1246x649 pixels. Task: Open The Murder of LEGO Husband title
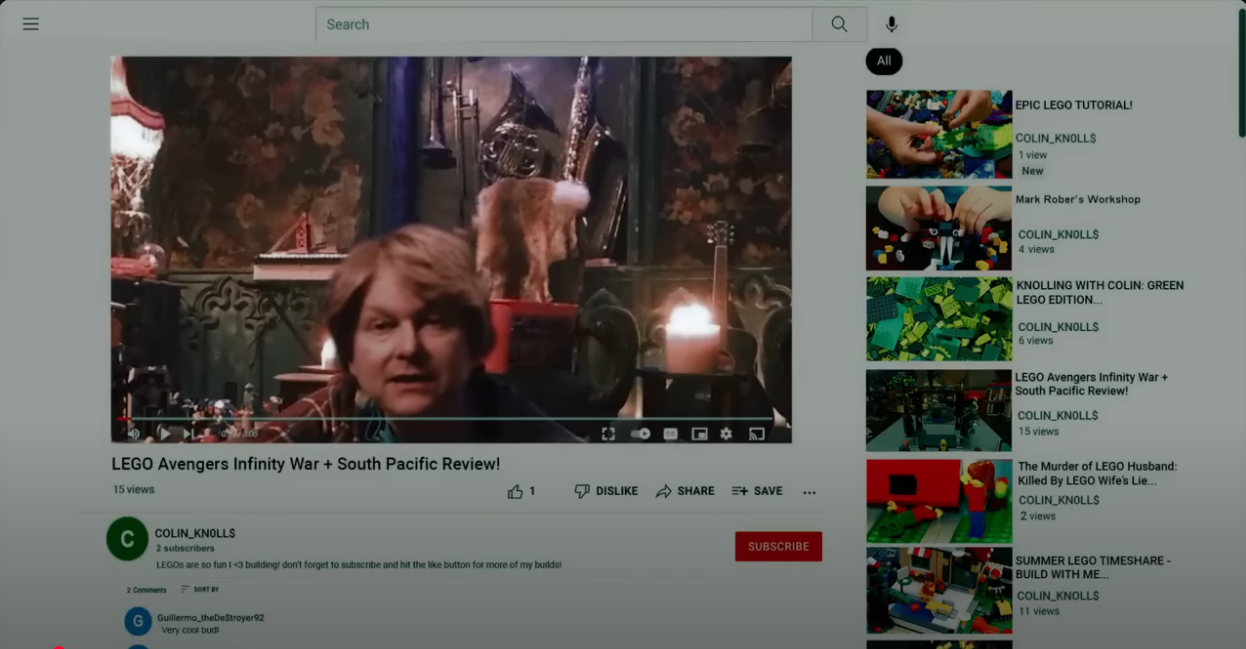(1097, 473)
